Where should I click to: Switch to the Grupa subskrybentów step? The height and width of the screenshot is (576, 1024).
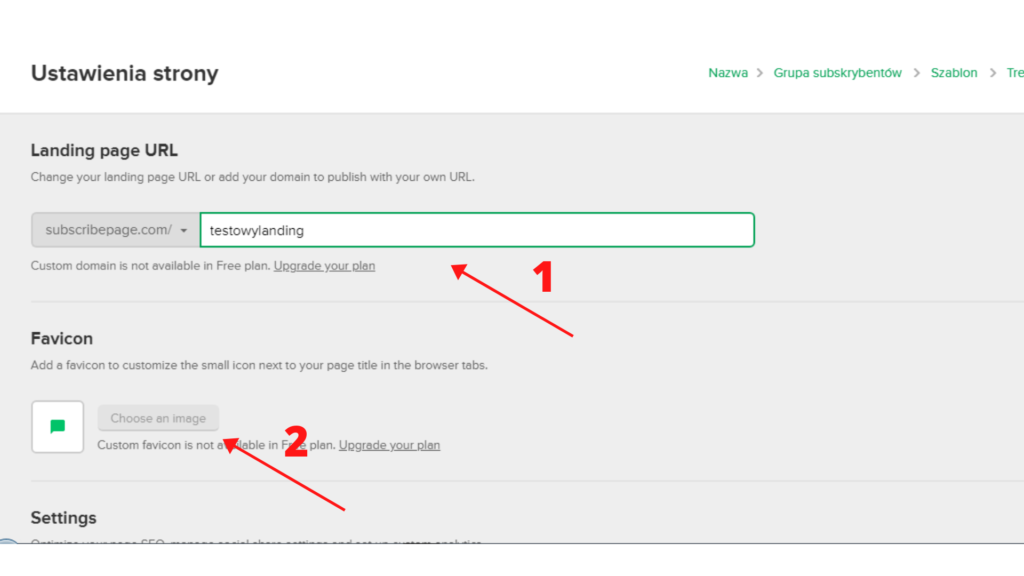pos(838,72)
